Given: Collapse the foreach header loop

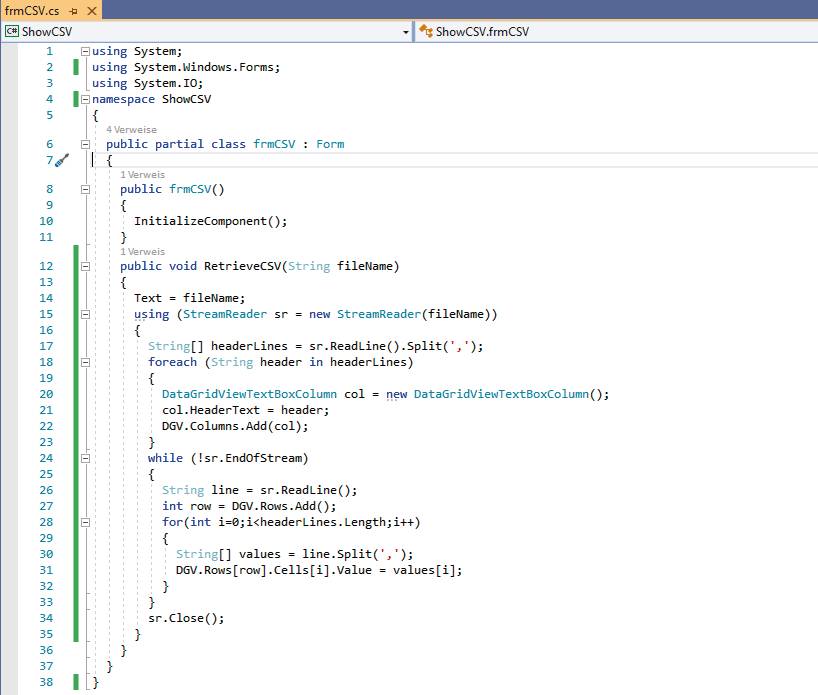Looking at the screenshot, I should tap(85, 363).
